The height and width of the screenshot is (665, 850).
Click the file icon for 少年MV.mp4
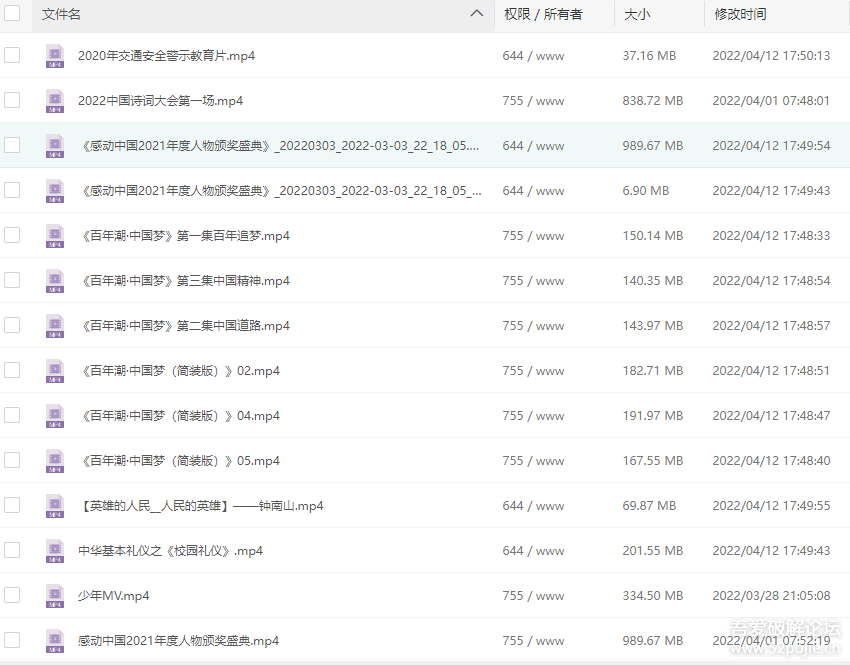point(54,595)
